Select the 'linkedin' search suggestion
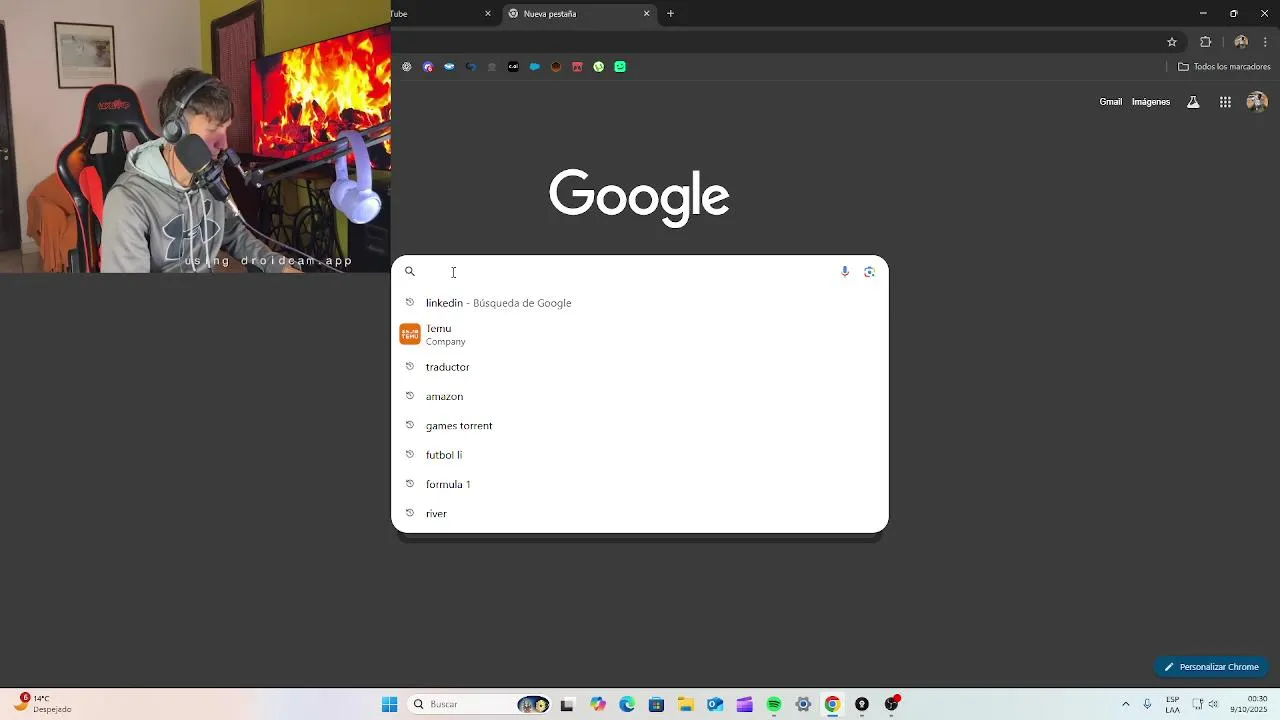This screenshot has height=720, width=1280. [640, 303]
